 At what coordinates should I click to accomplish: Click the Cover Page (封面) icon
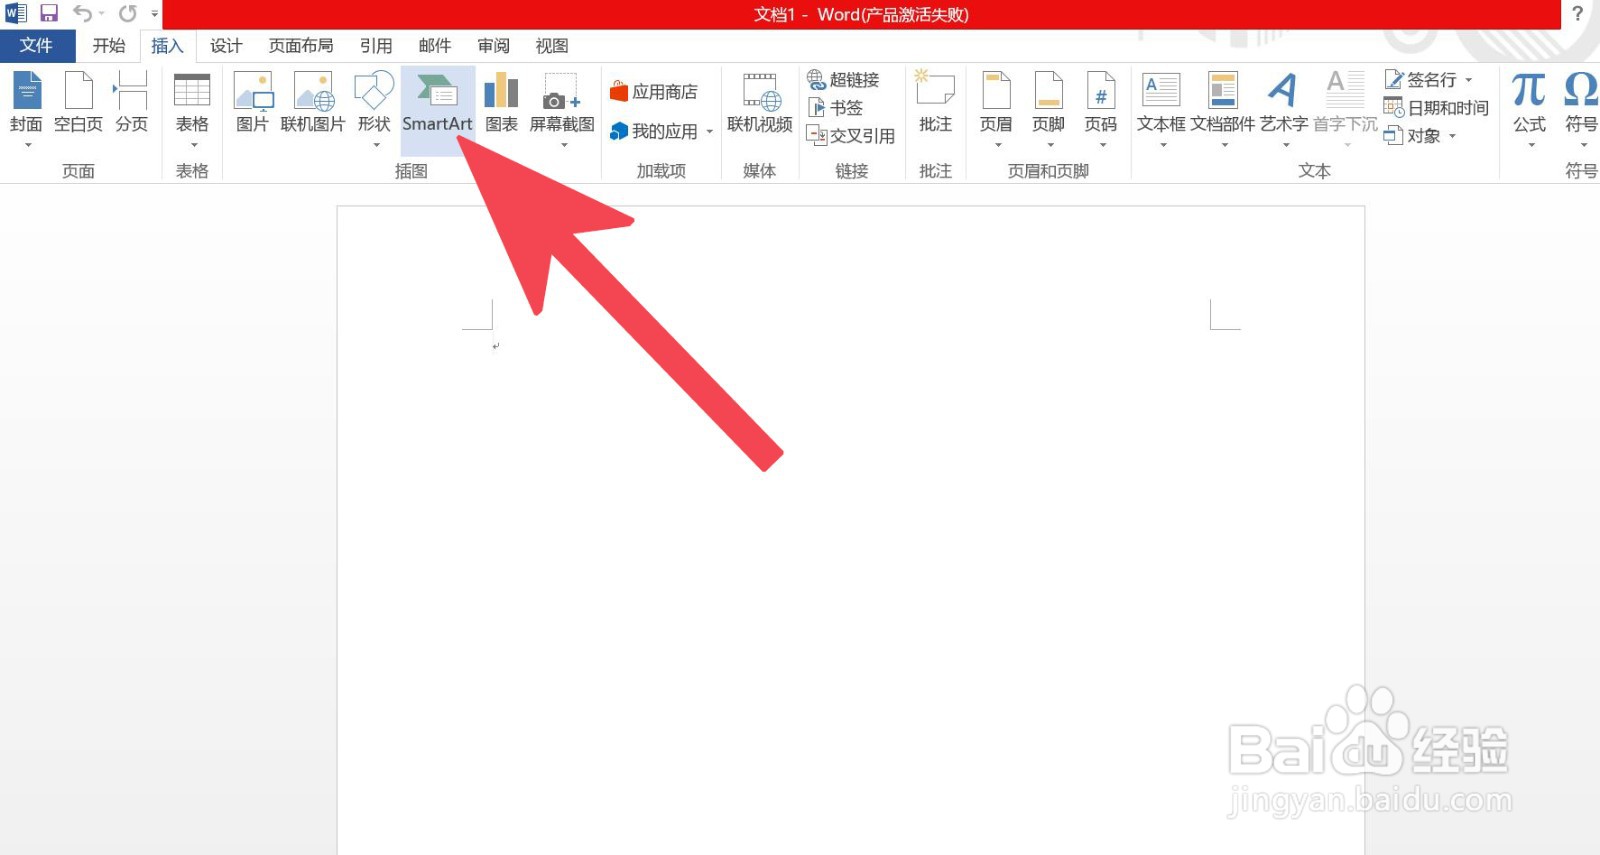(27, 91)
